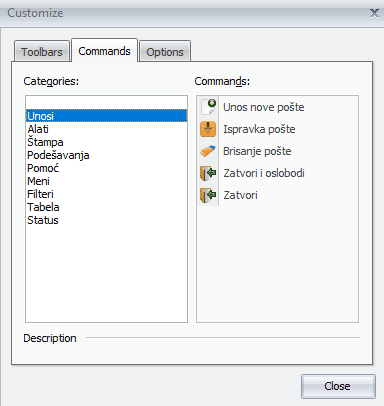Screen dimensions: 384x406
Task: Click the Zatvori i oslobodi door icon
Action: click(208, 173)
